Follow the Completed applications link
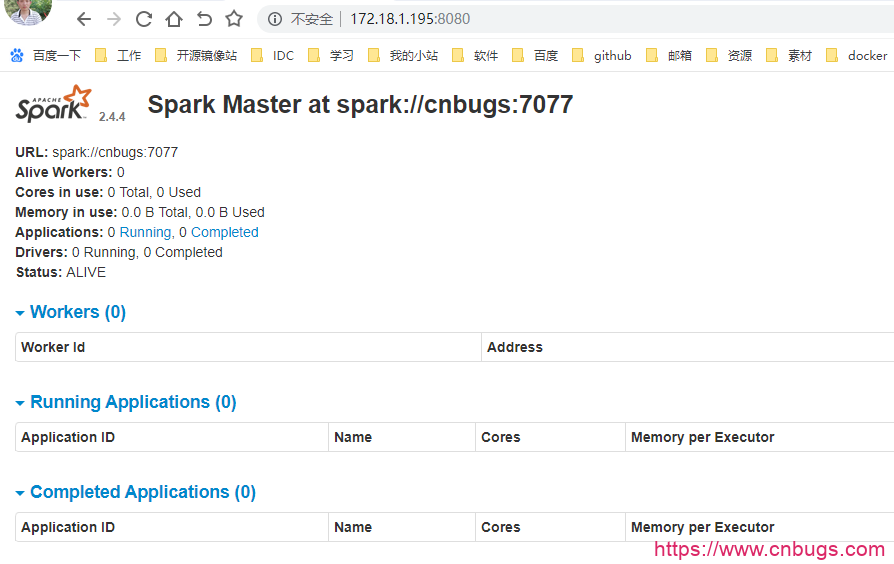The height and width of the screenshot is (564, 894). point(224,232)
